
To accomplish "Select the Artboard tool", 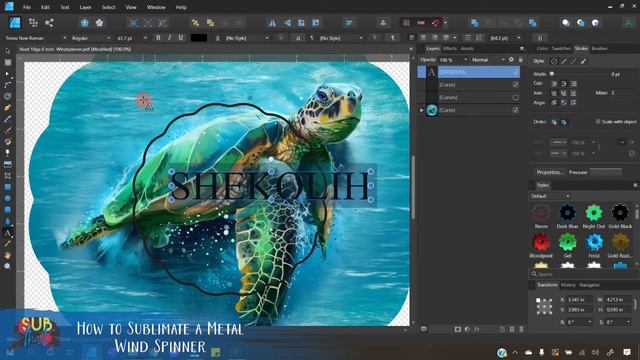I will point(7,62).
